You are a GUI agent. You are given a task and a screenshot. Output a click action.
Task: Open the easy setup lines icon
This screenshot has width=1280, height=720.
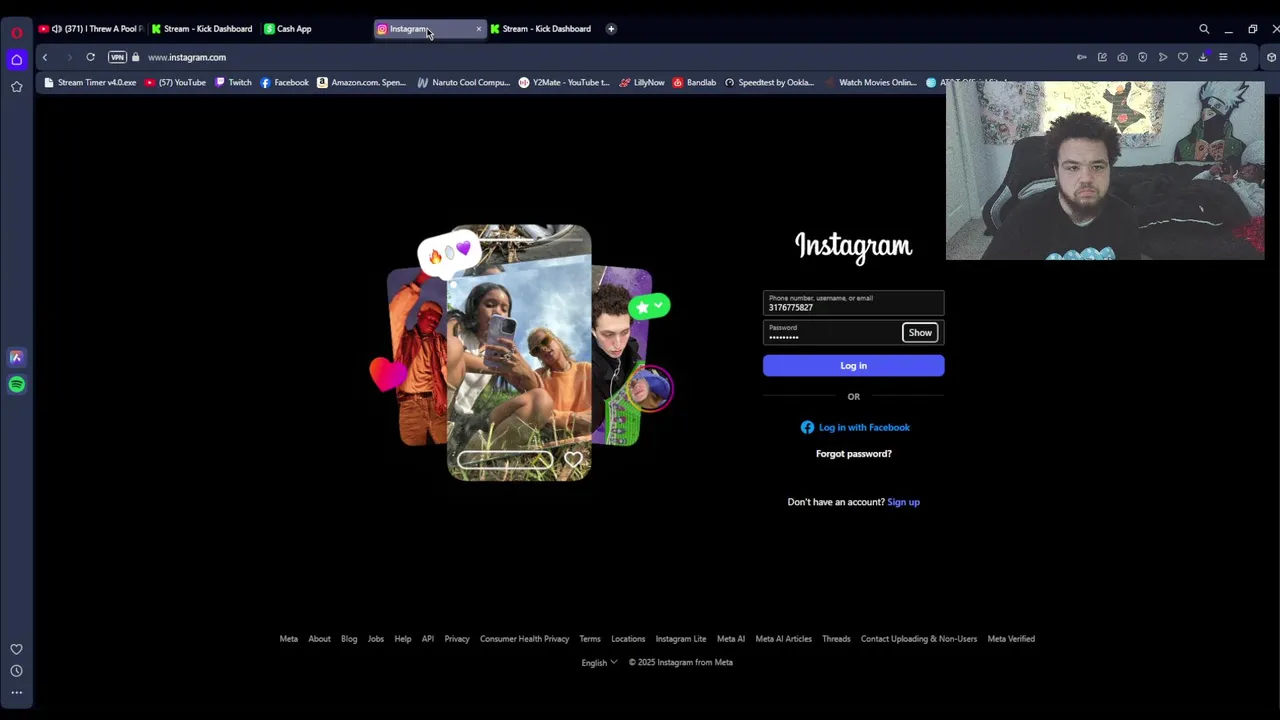click(x=1223, y=57)
